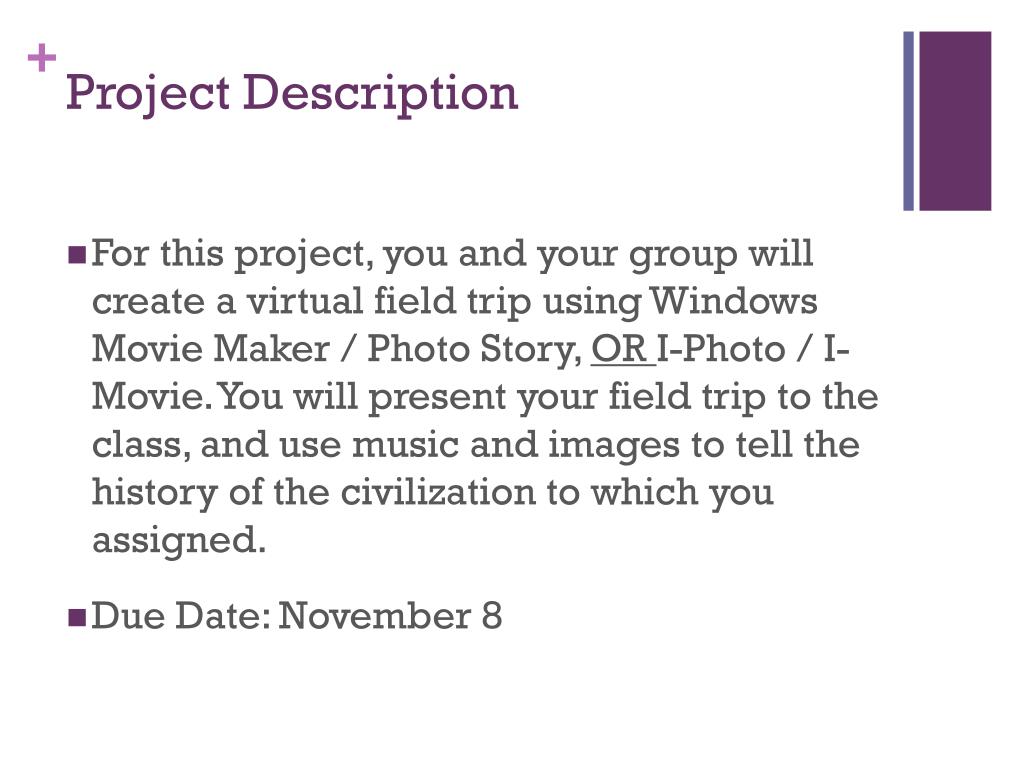Click the thin blue vertical bar
This screenshot has height=768, width=1024.
coord(908,121)
